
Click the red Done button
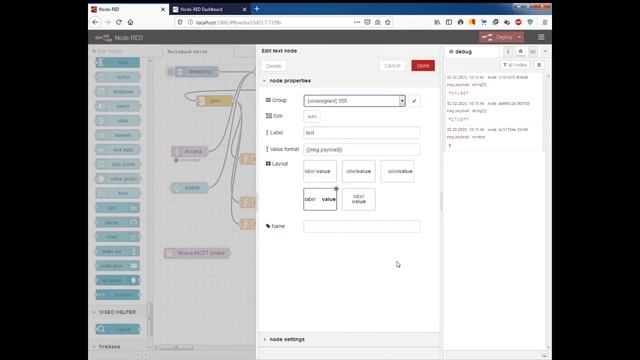(x=423, y=66)
